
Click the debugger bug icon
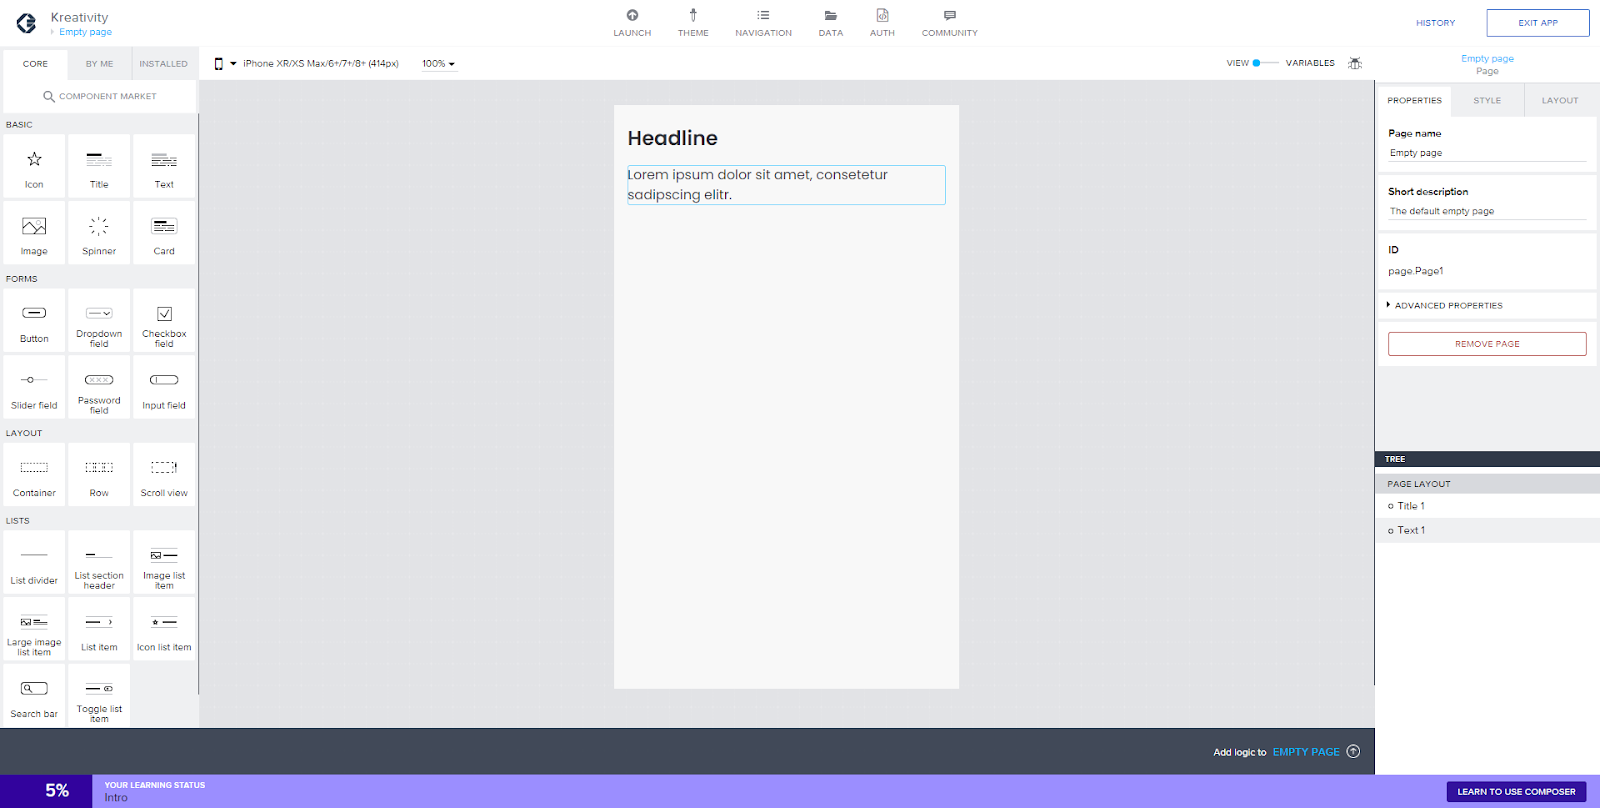pyautogui.click(x=1355, y=63)
